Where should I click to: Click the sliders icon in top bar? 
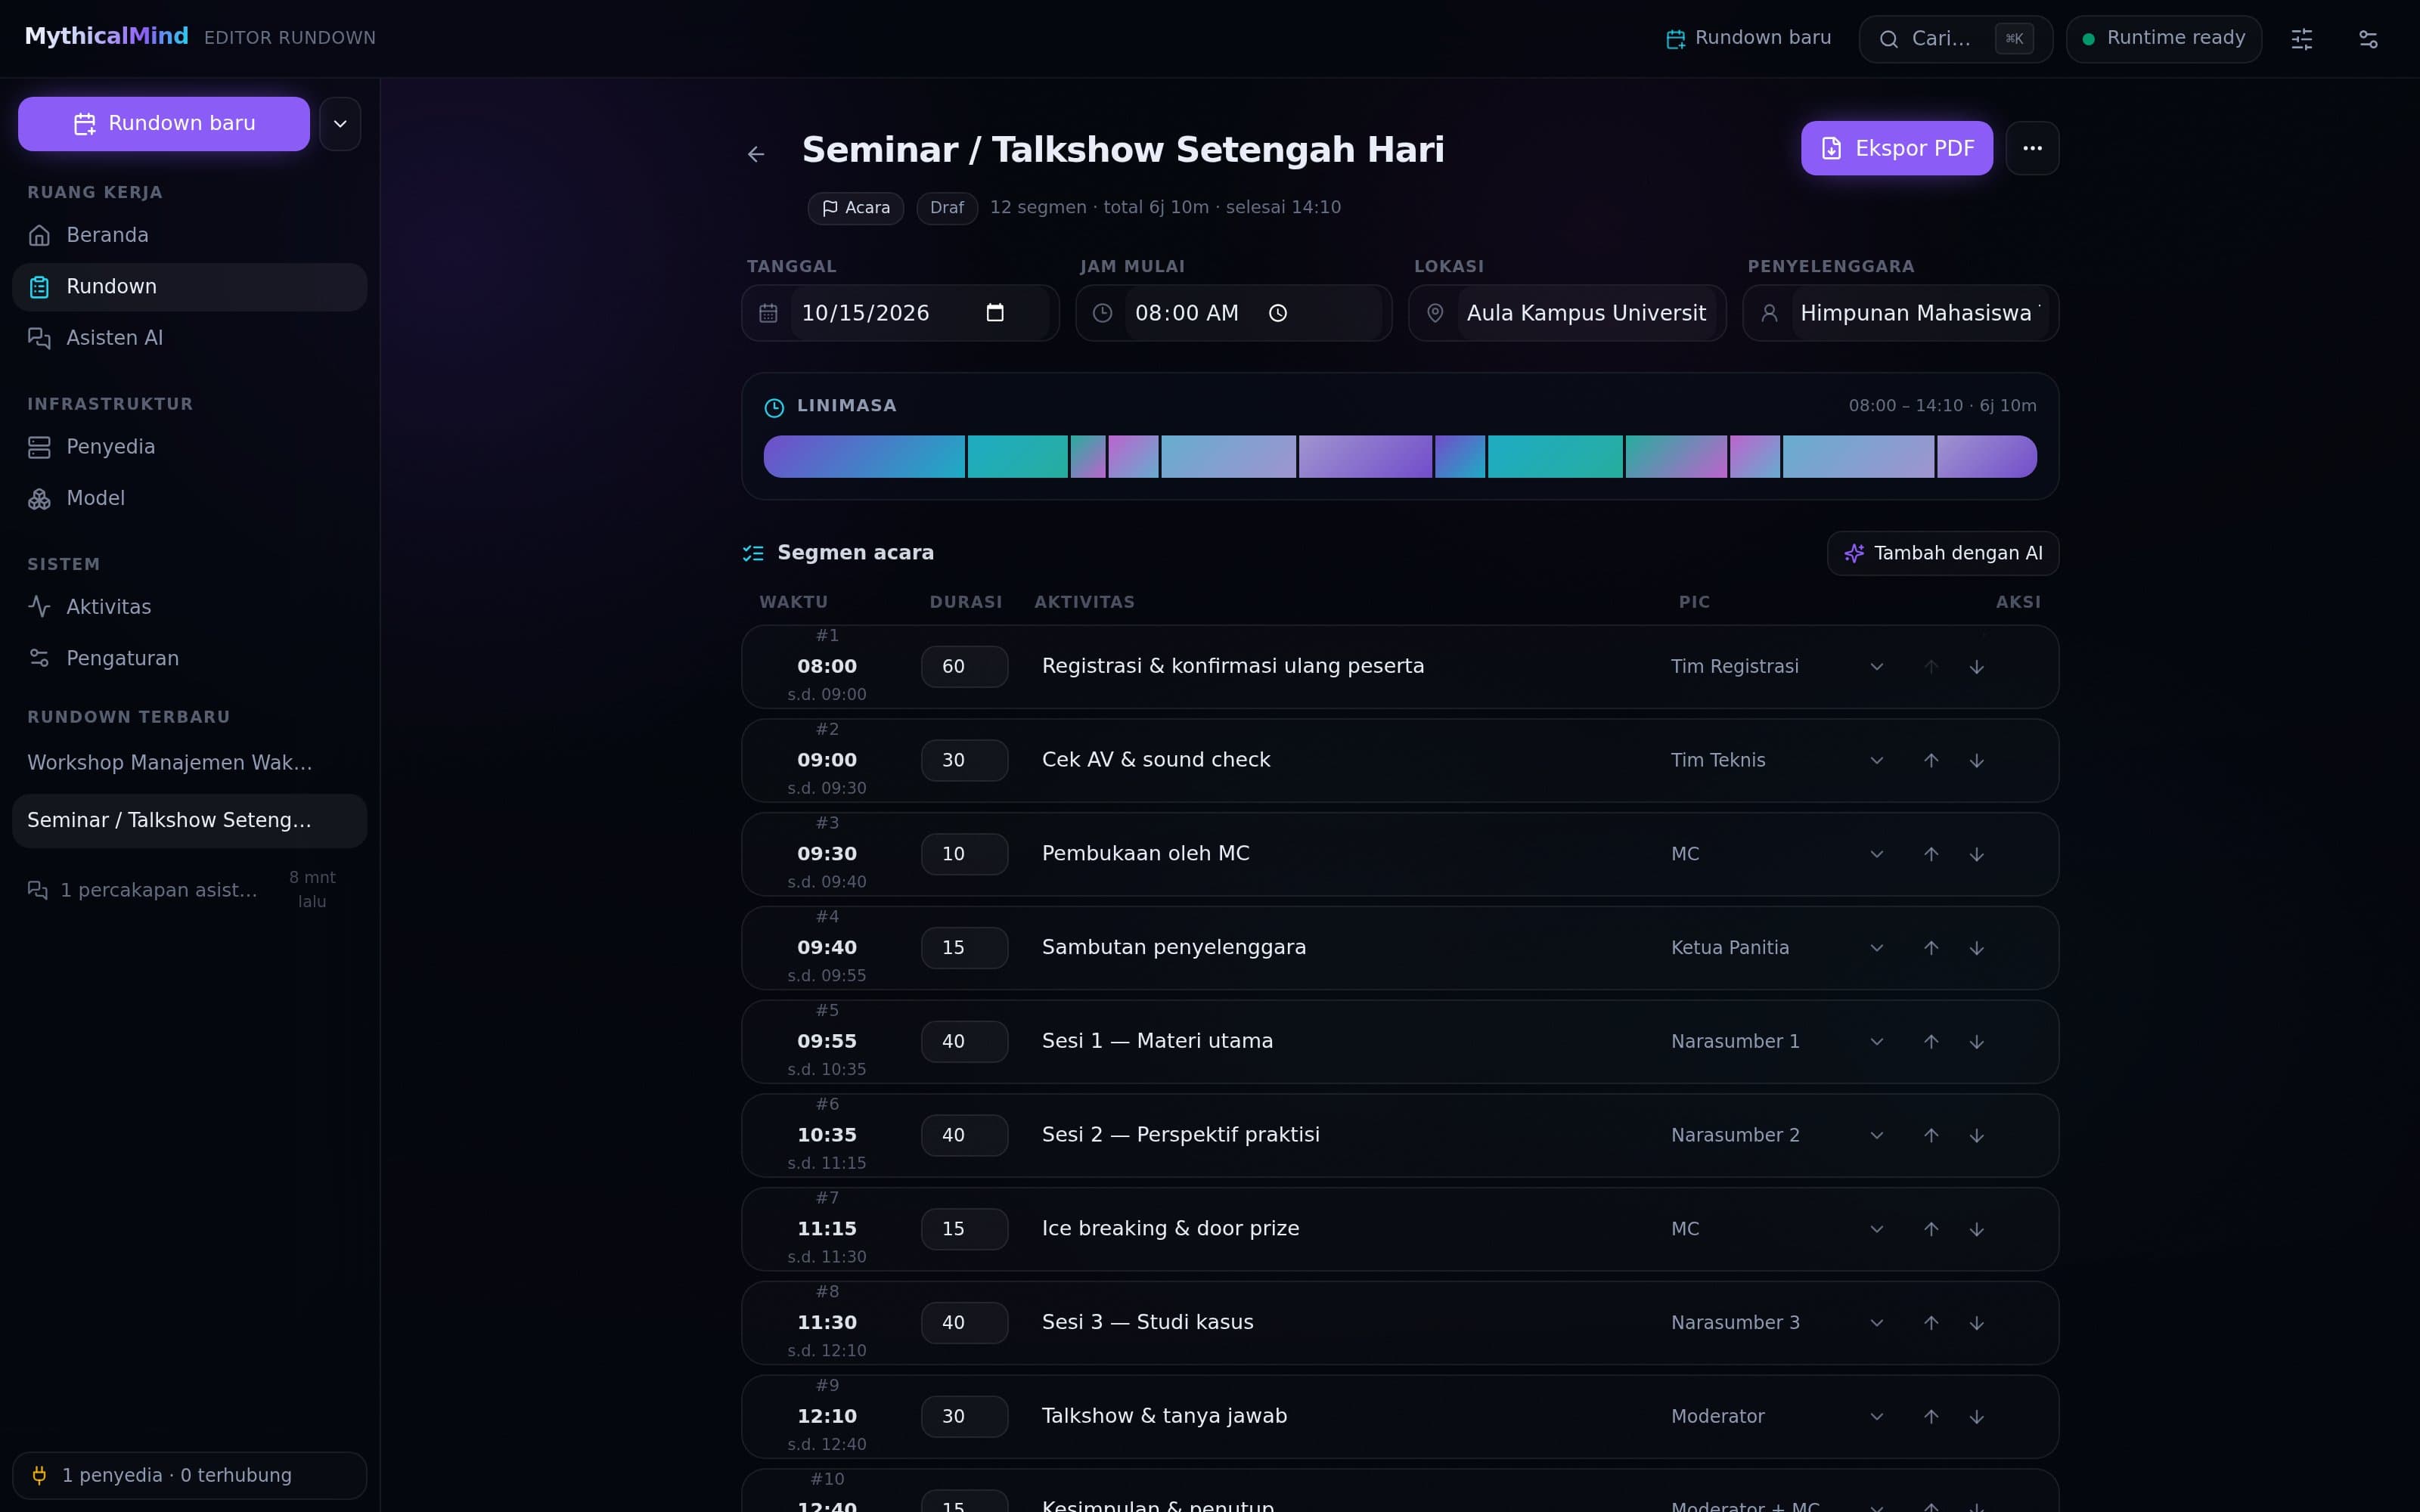(x=2302, y=39)
